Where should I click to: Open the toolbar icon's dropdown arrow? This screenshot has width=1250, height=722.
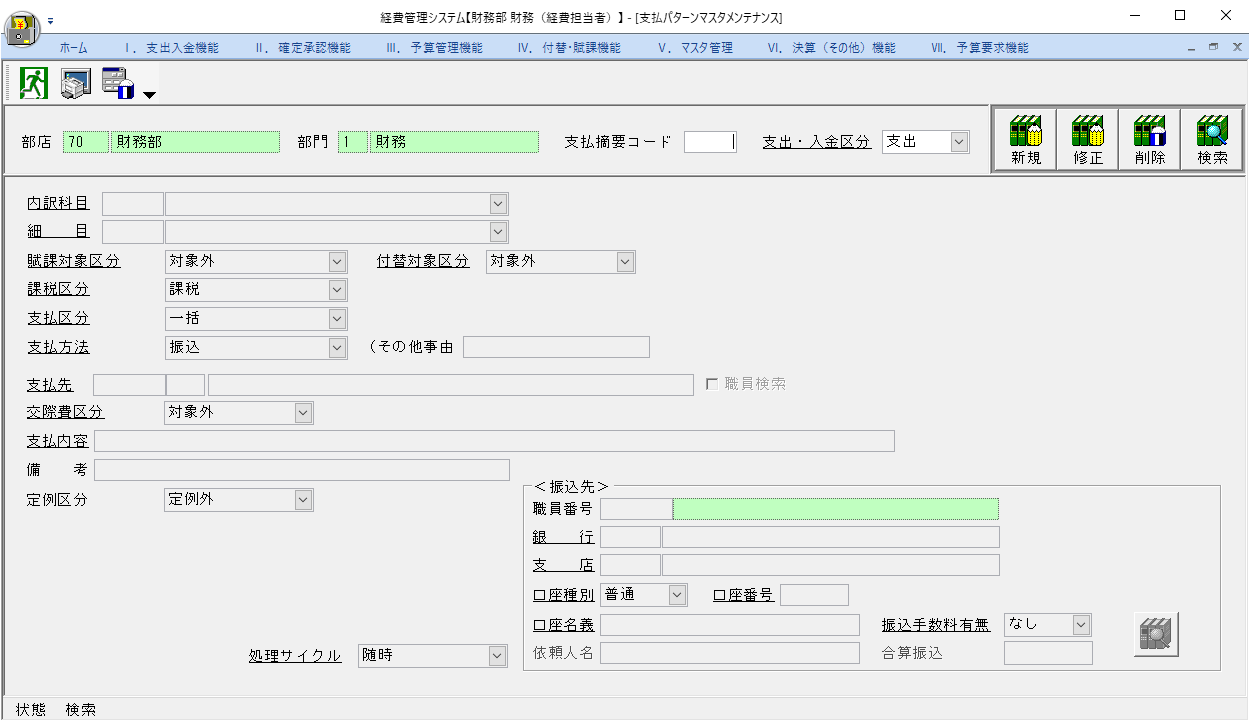(149, 95)
